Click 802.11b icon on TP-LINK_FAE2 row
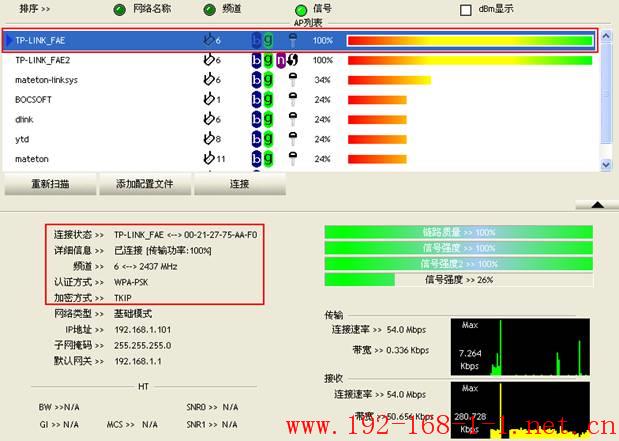Screen dimensions: 619x441 click(256, 60)
